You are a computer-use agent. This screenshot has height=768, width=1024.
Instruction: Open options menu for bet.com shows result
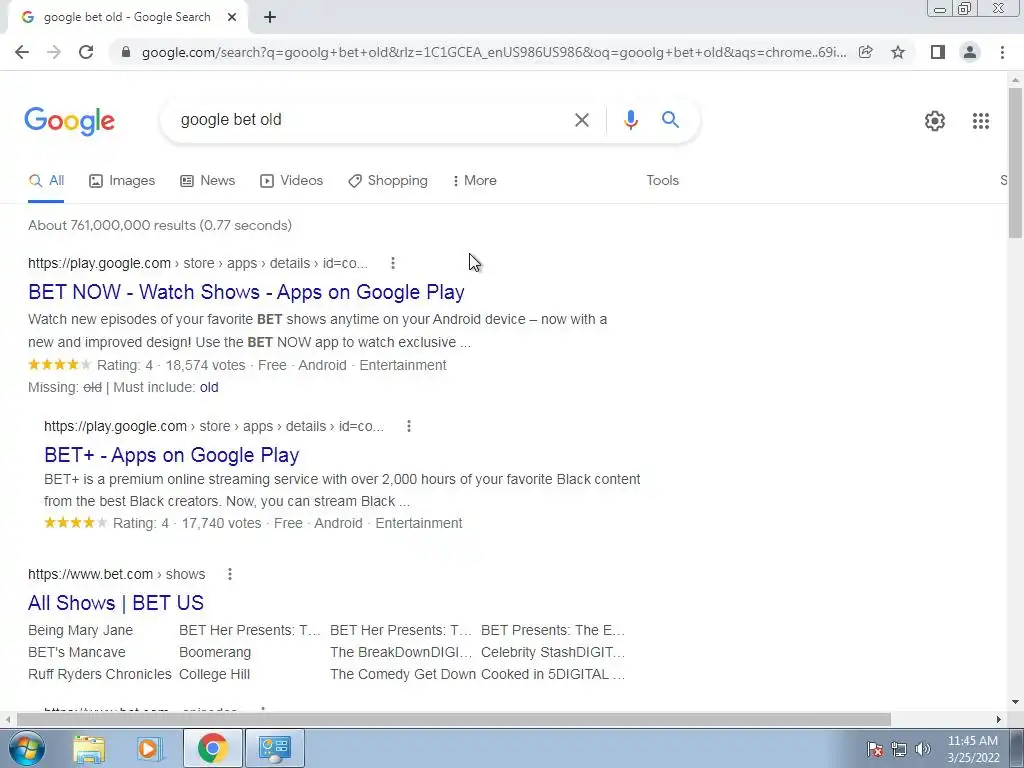(230, 574)
